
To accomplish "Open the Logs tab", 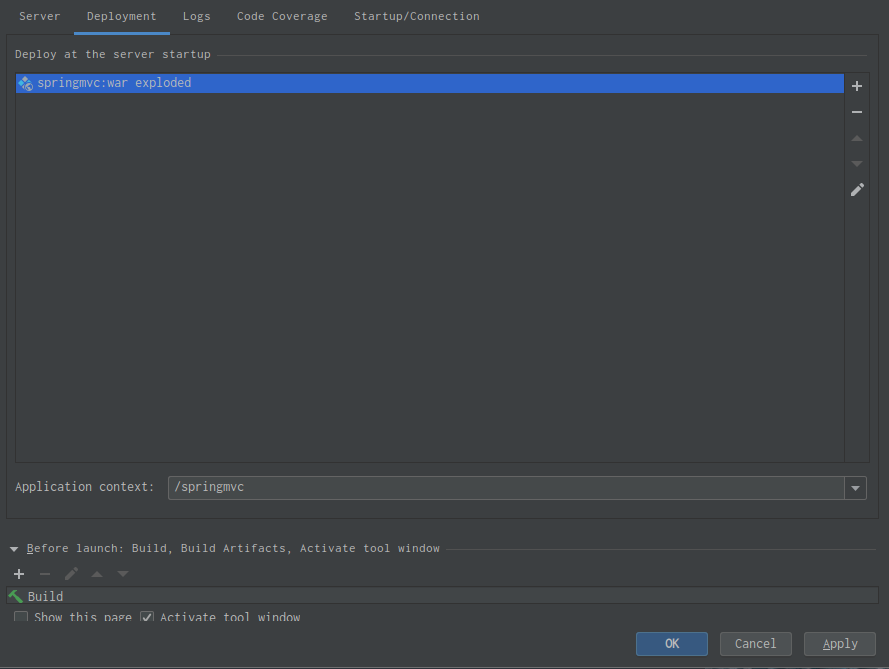I will click(196, 16).
